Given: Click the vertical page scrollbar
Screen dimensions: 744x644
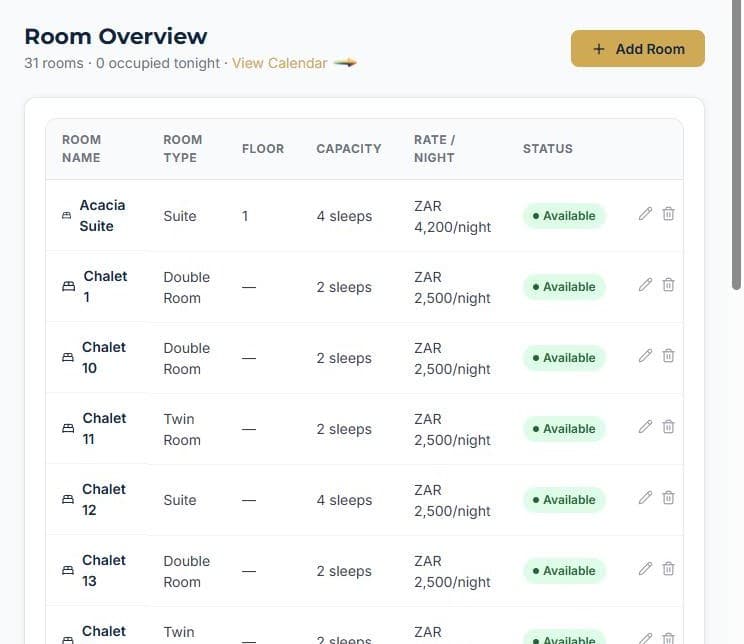Looking at the screenshot, I should 736,145.
